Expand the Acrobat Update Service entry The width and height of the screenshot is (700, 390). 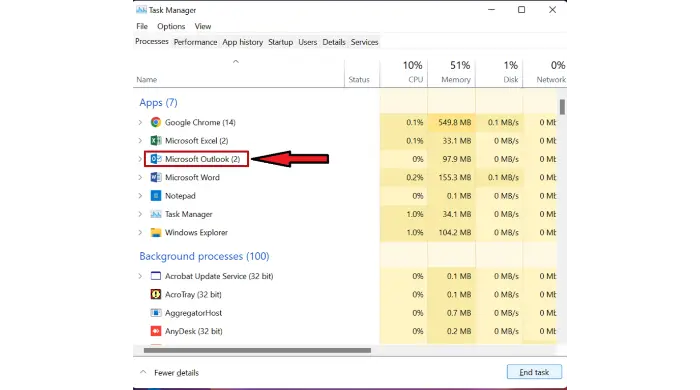click(x=140, y=276)
